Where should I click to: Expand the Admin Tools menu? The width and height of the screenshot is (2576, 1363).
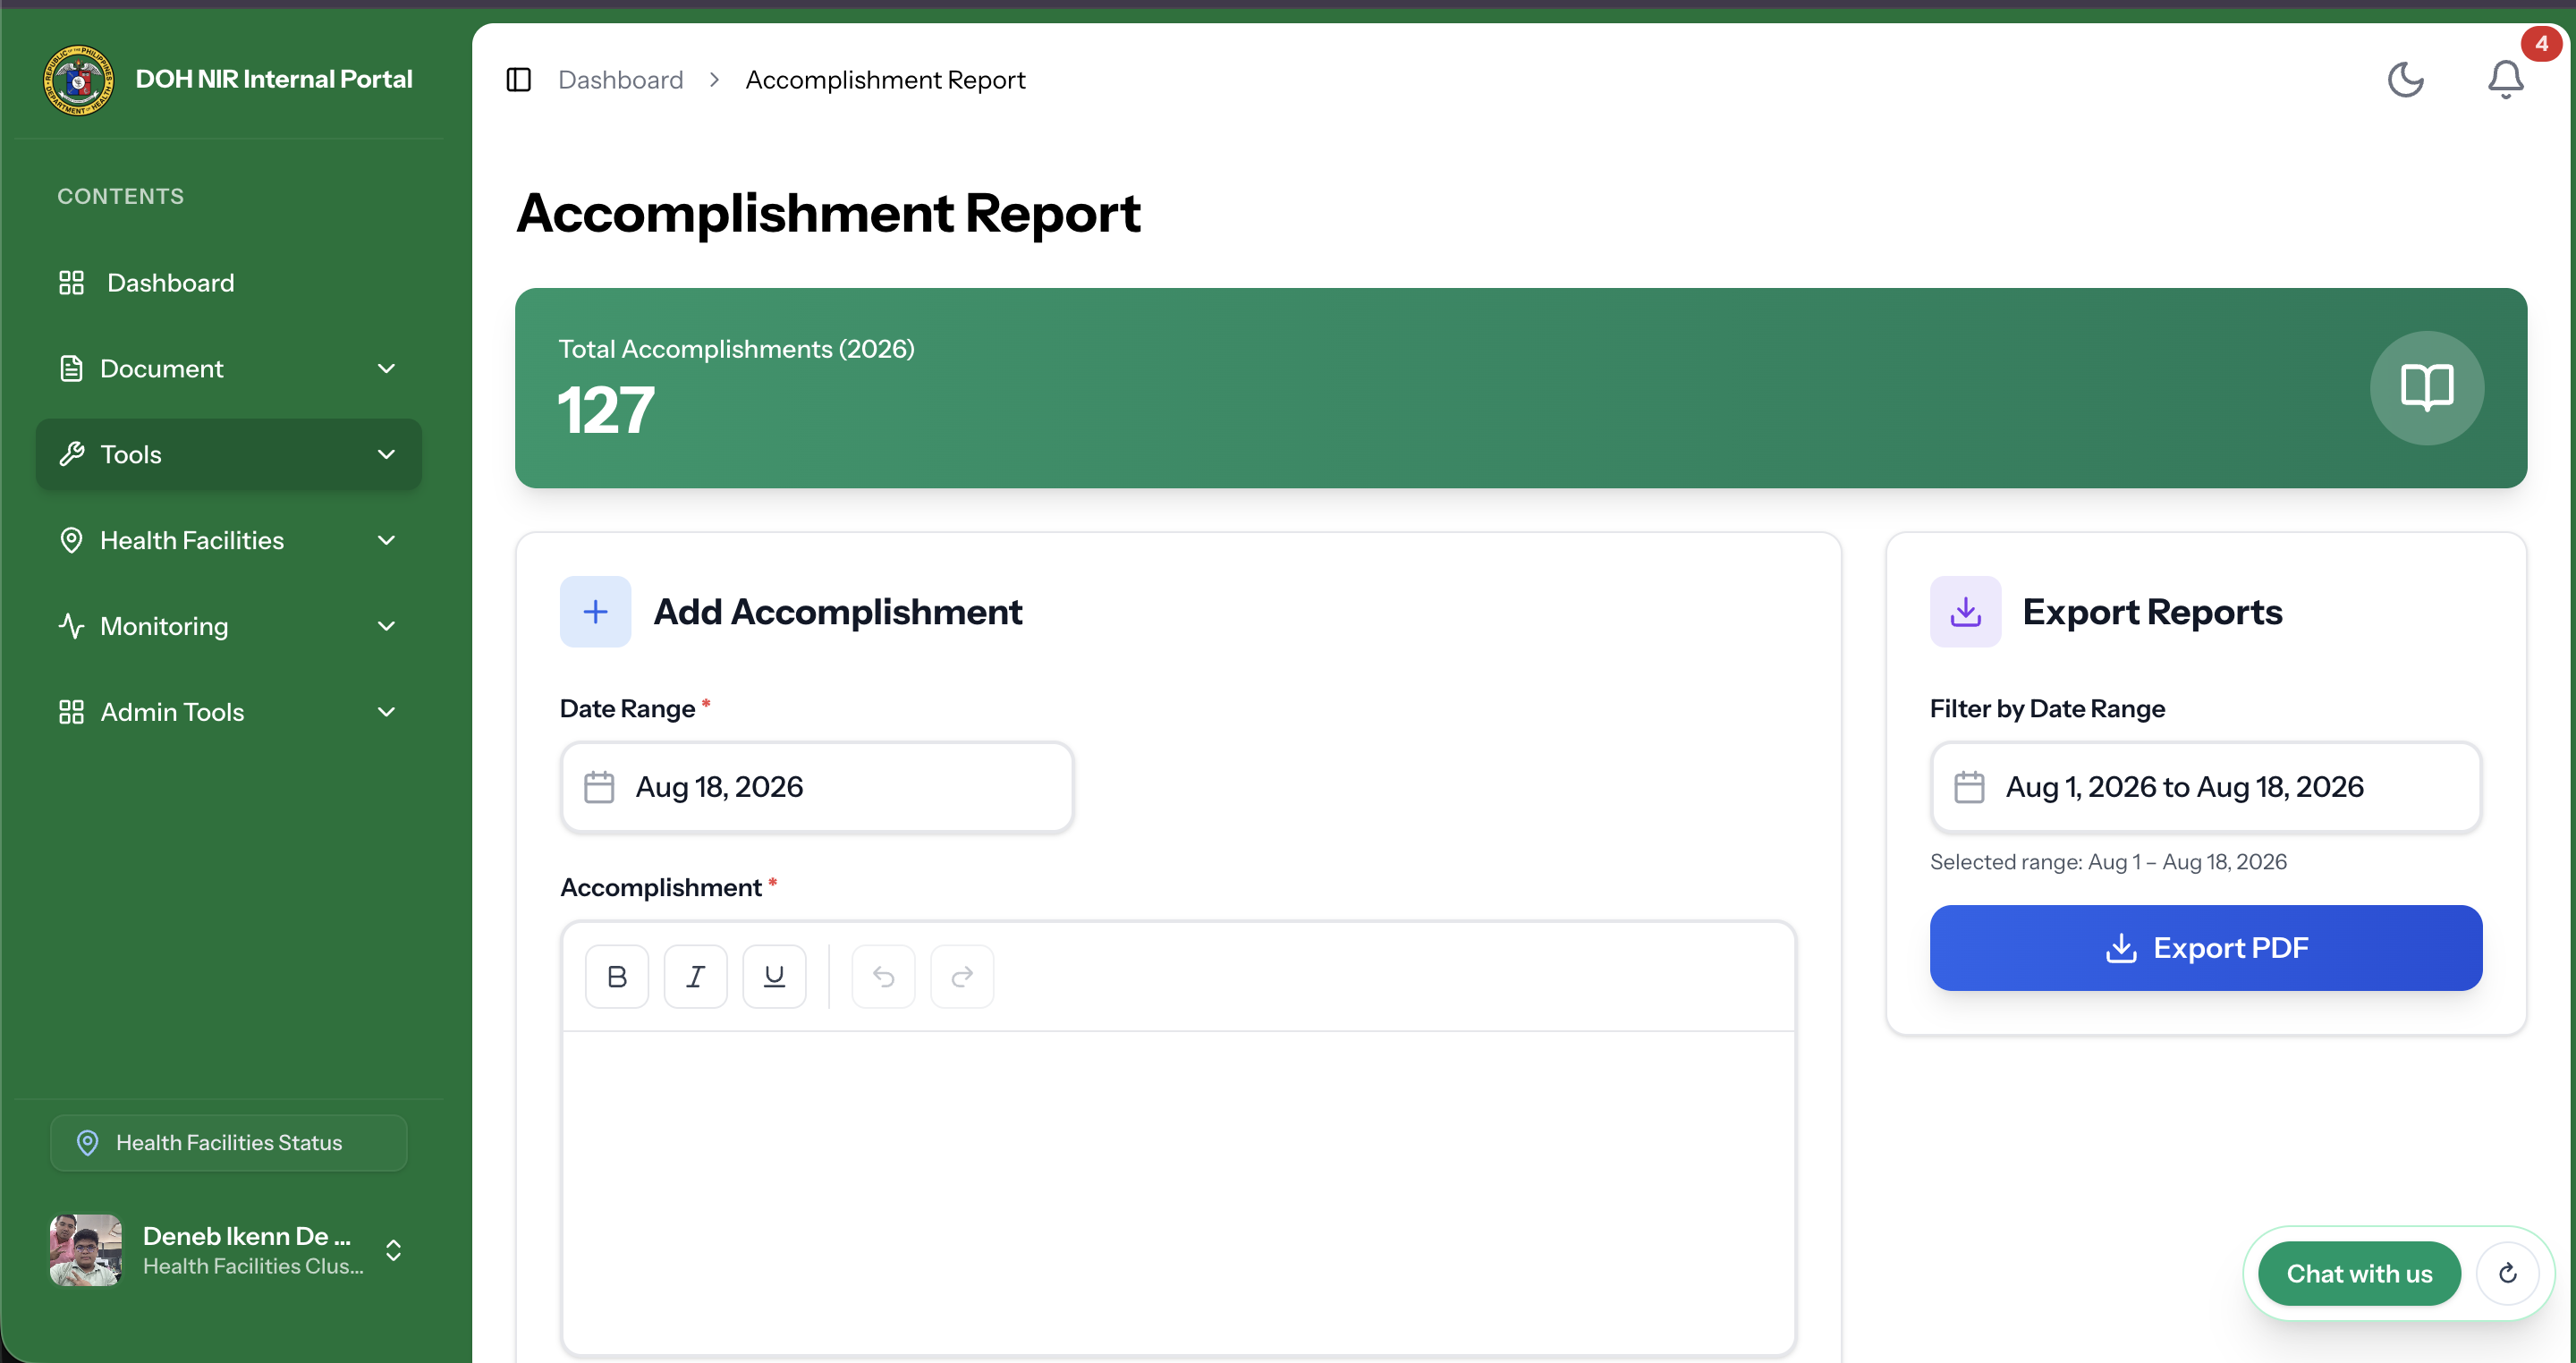click(229, 712)
